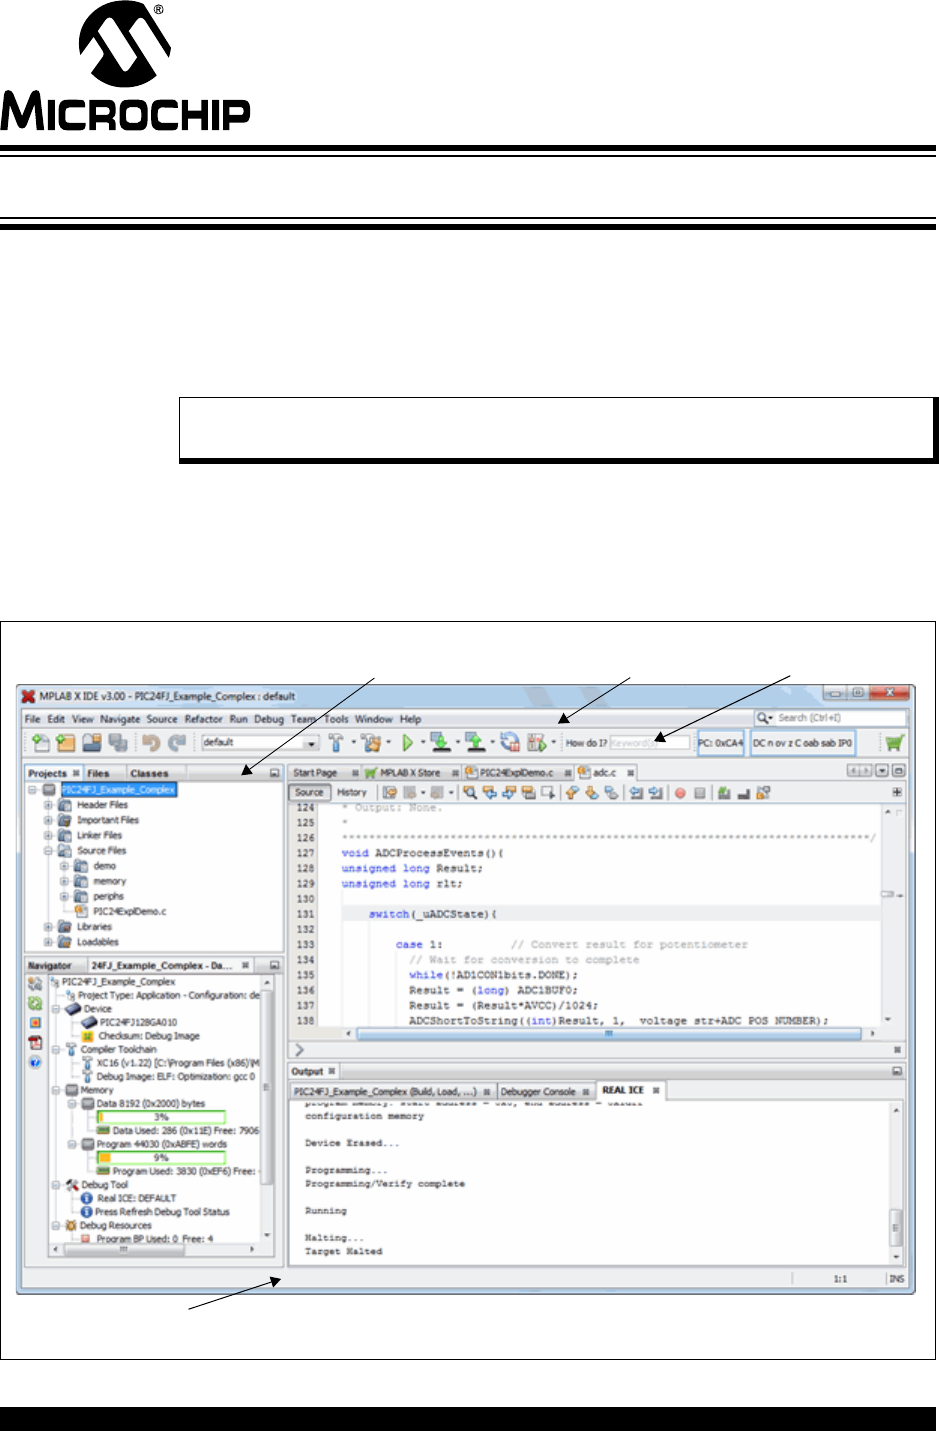Open the Debug menu

[269, 719]
